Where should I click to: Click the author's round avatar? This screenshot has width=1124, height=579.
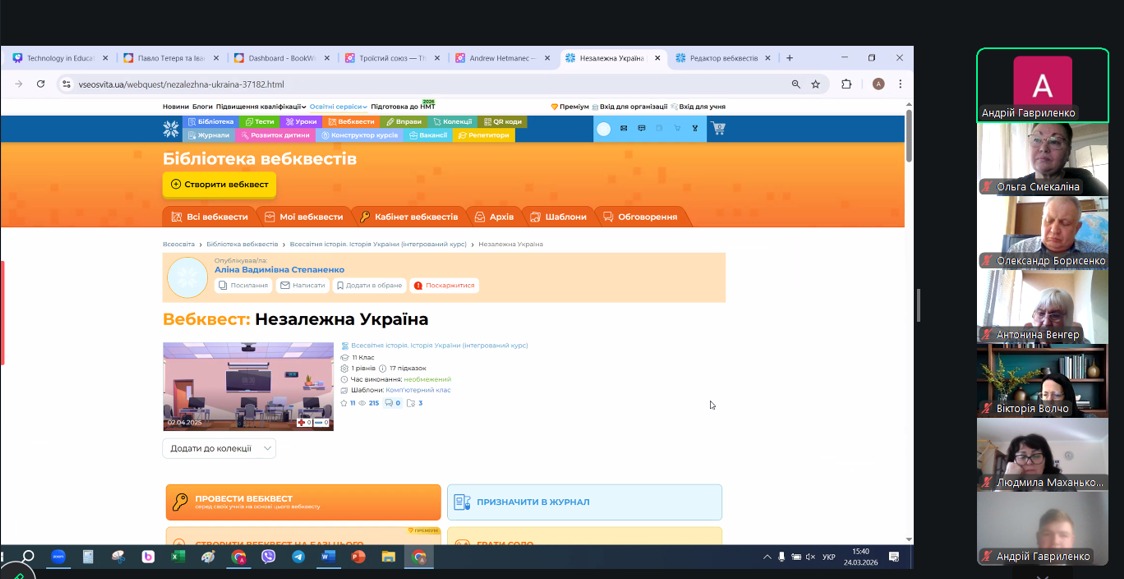click(x=187, y=278)
